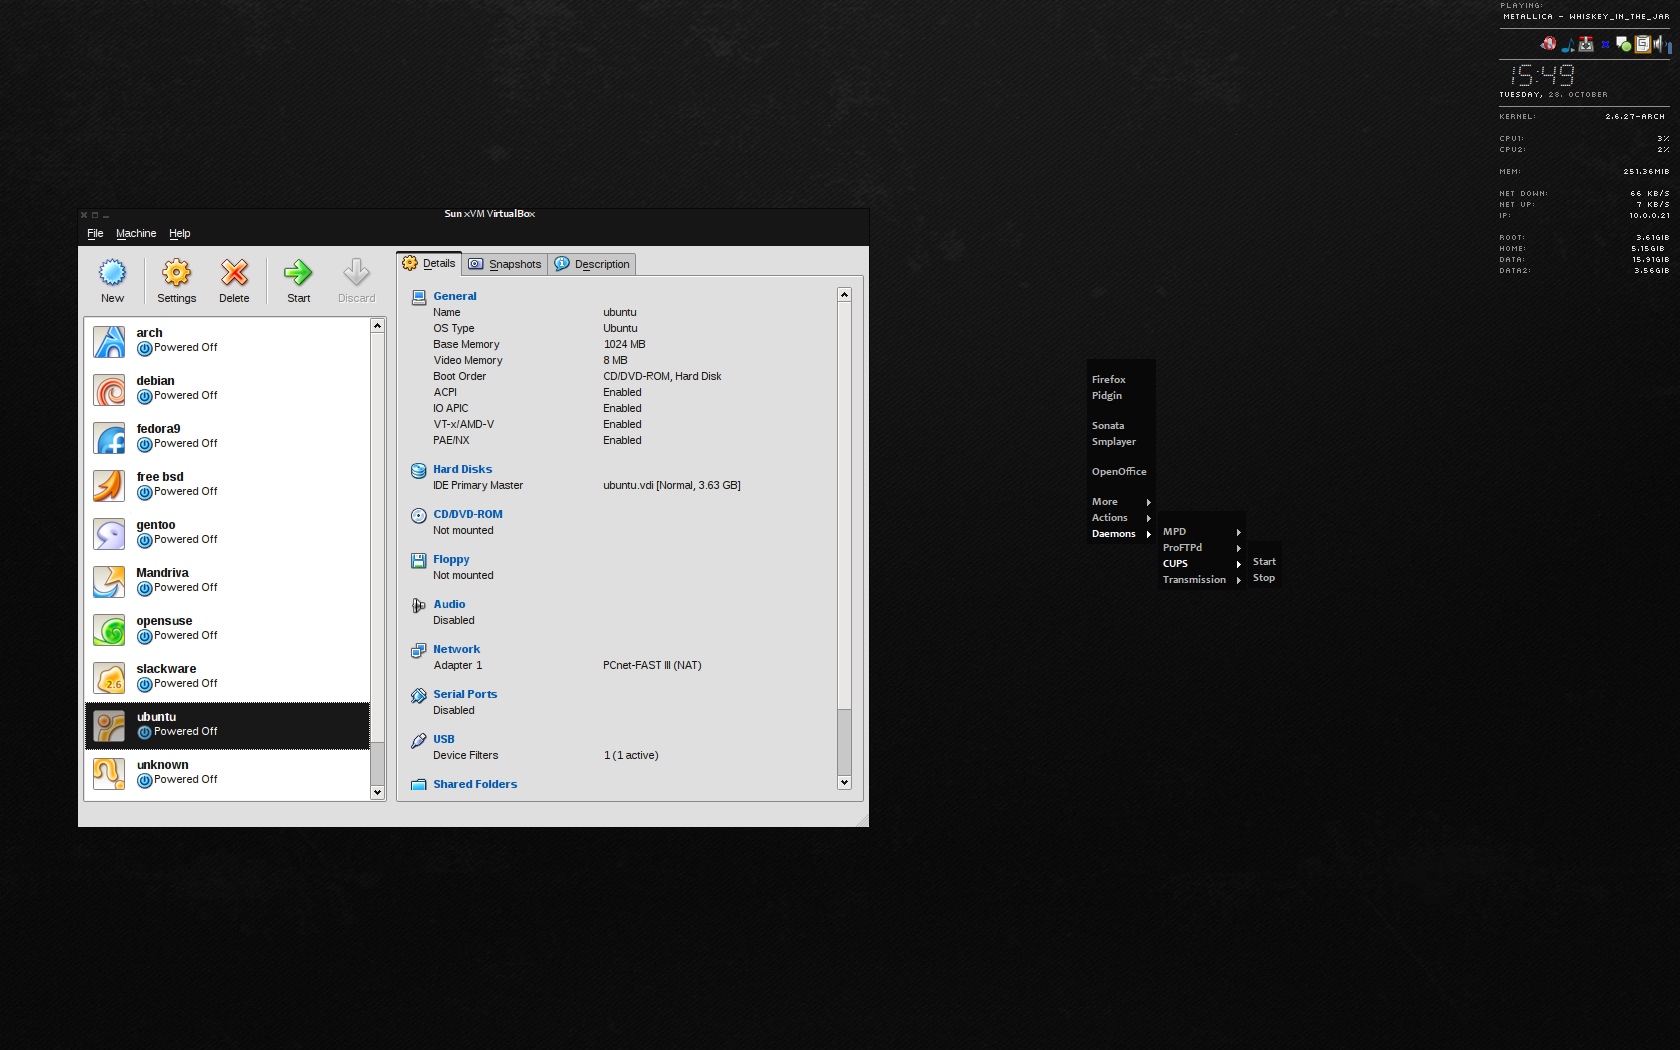
Task: Click the highlighted ubuntu VM icon
Action: coord(110,725)
